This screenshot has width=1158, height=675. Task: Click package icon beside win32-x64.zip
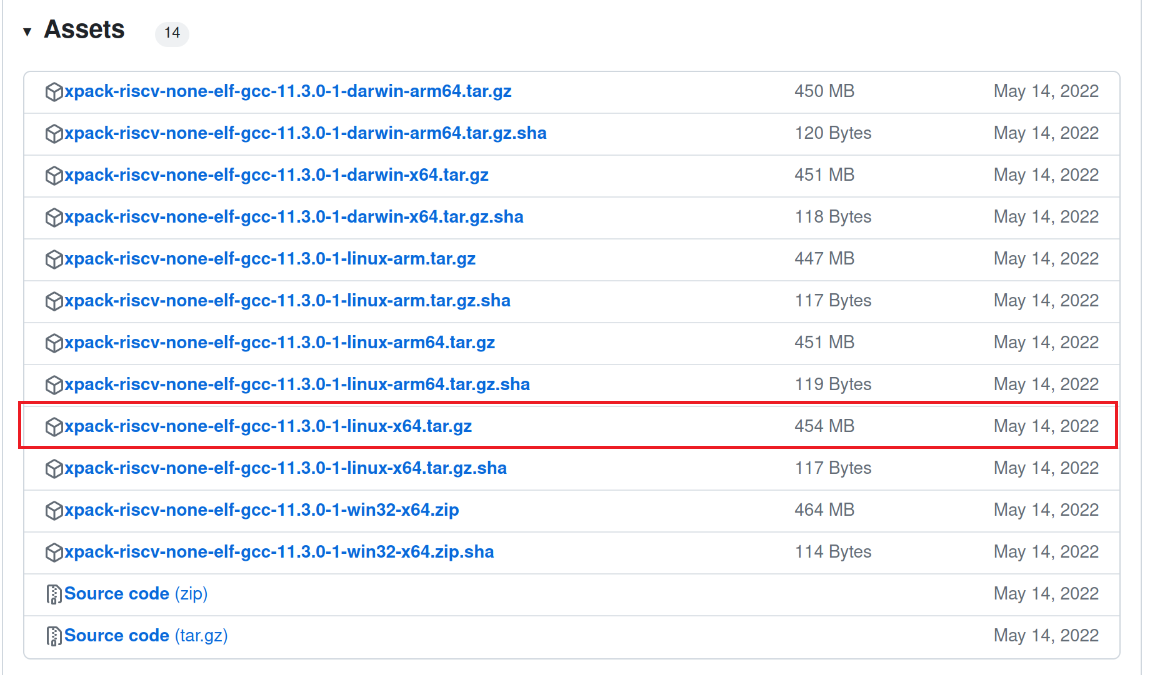54,510
